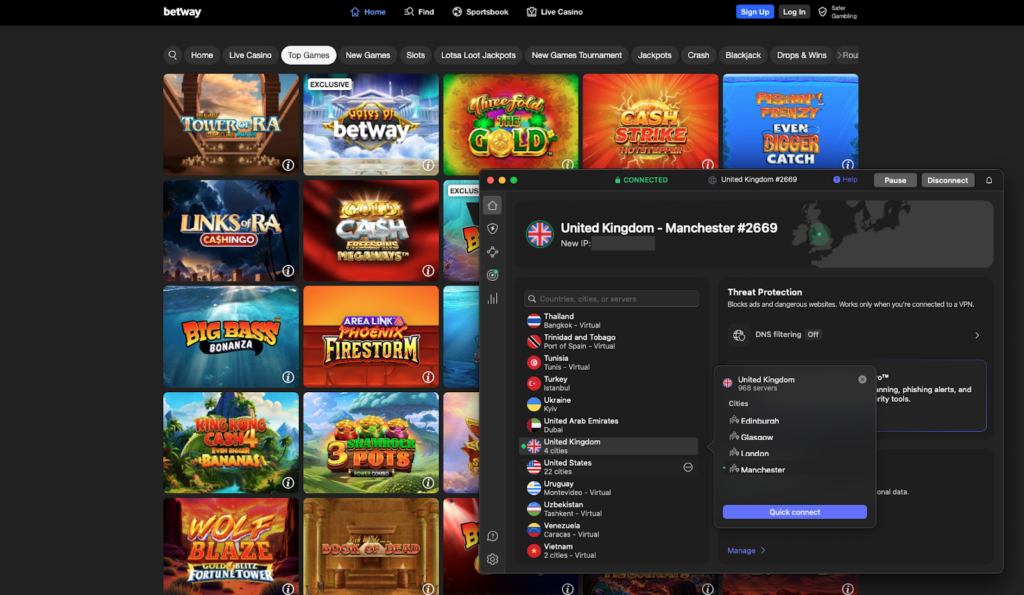1024x595 pixels.
Task: Click the Quick connect button
Action: [794, 512]
